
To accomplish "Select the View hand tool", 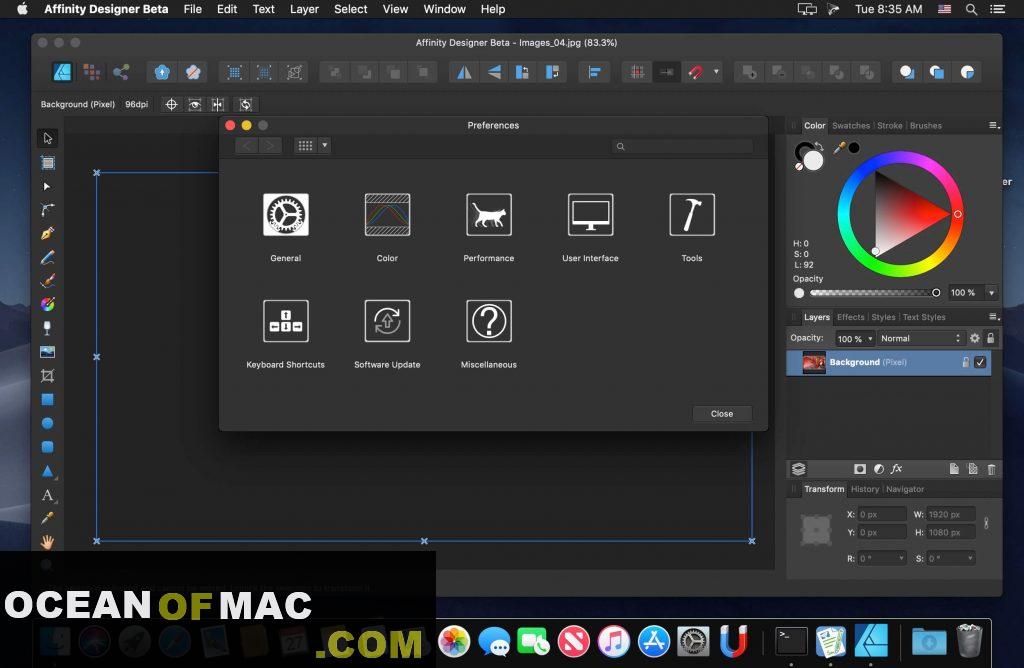I will point(47,542).
